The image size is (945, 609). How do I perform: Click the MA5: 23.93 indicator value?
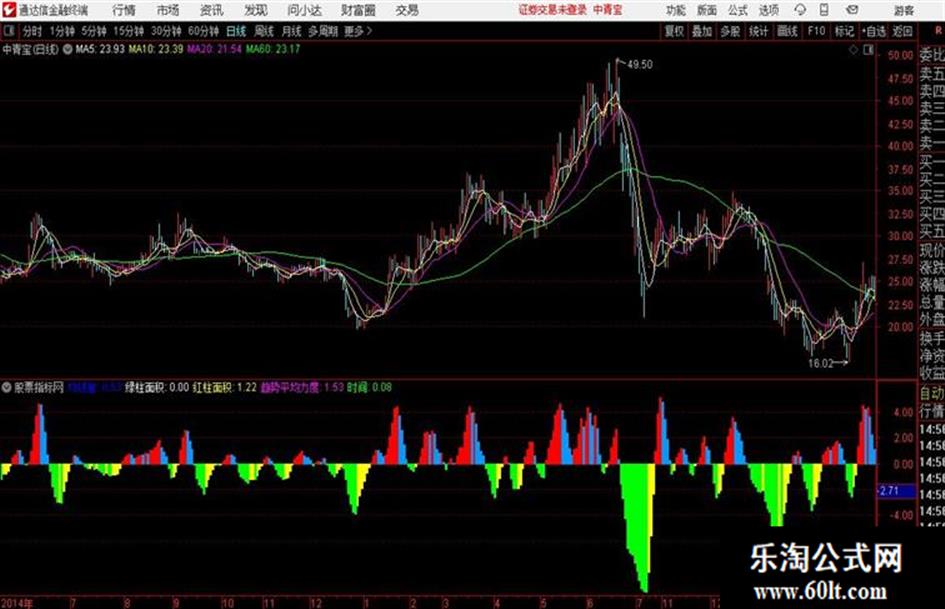coord(100,49)
